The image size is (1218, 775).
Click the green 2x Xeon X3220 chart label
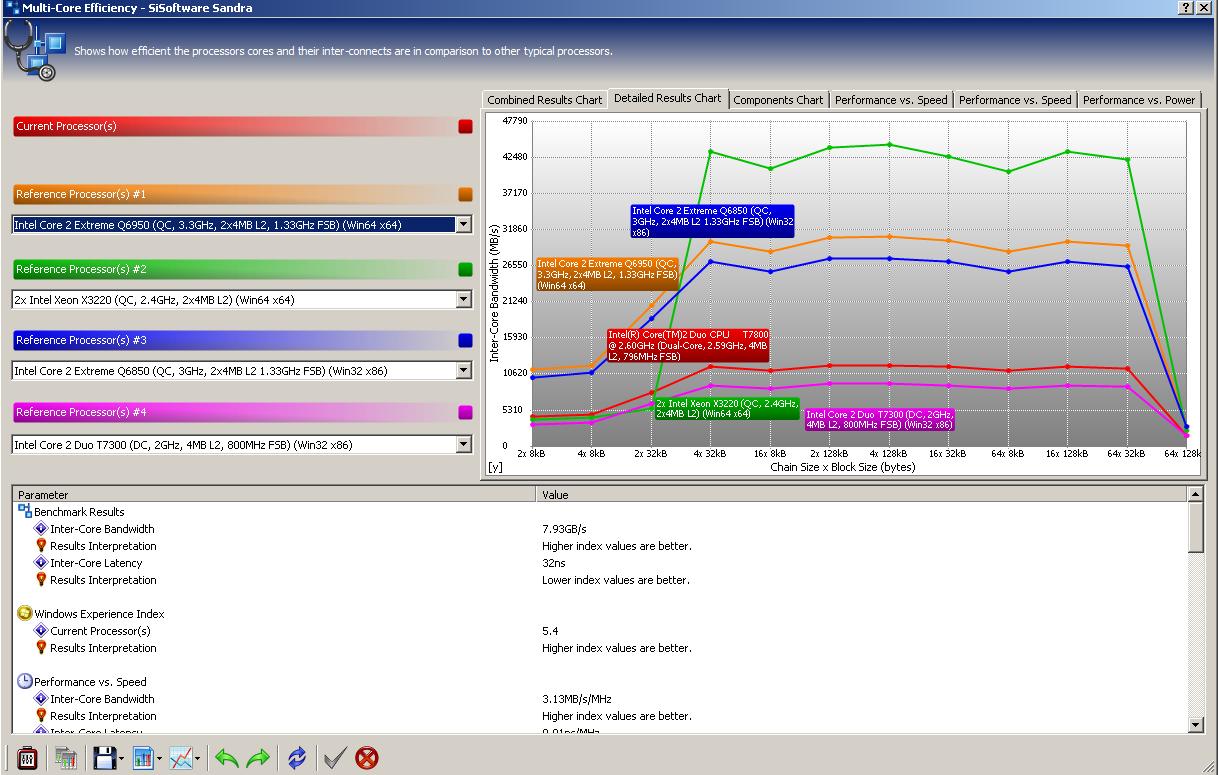726,408
